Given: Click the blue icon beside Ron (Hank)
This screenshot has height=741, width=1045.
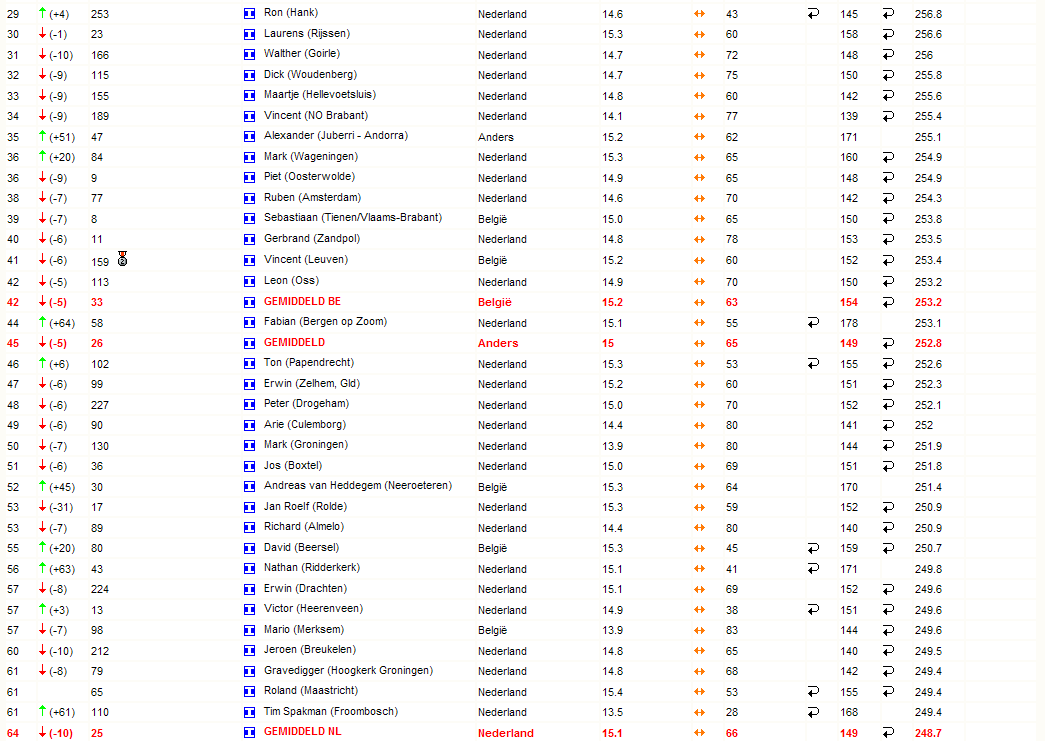Looking at the screenshot, I should pos(249,13).
